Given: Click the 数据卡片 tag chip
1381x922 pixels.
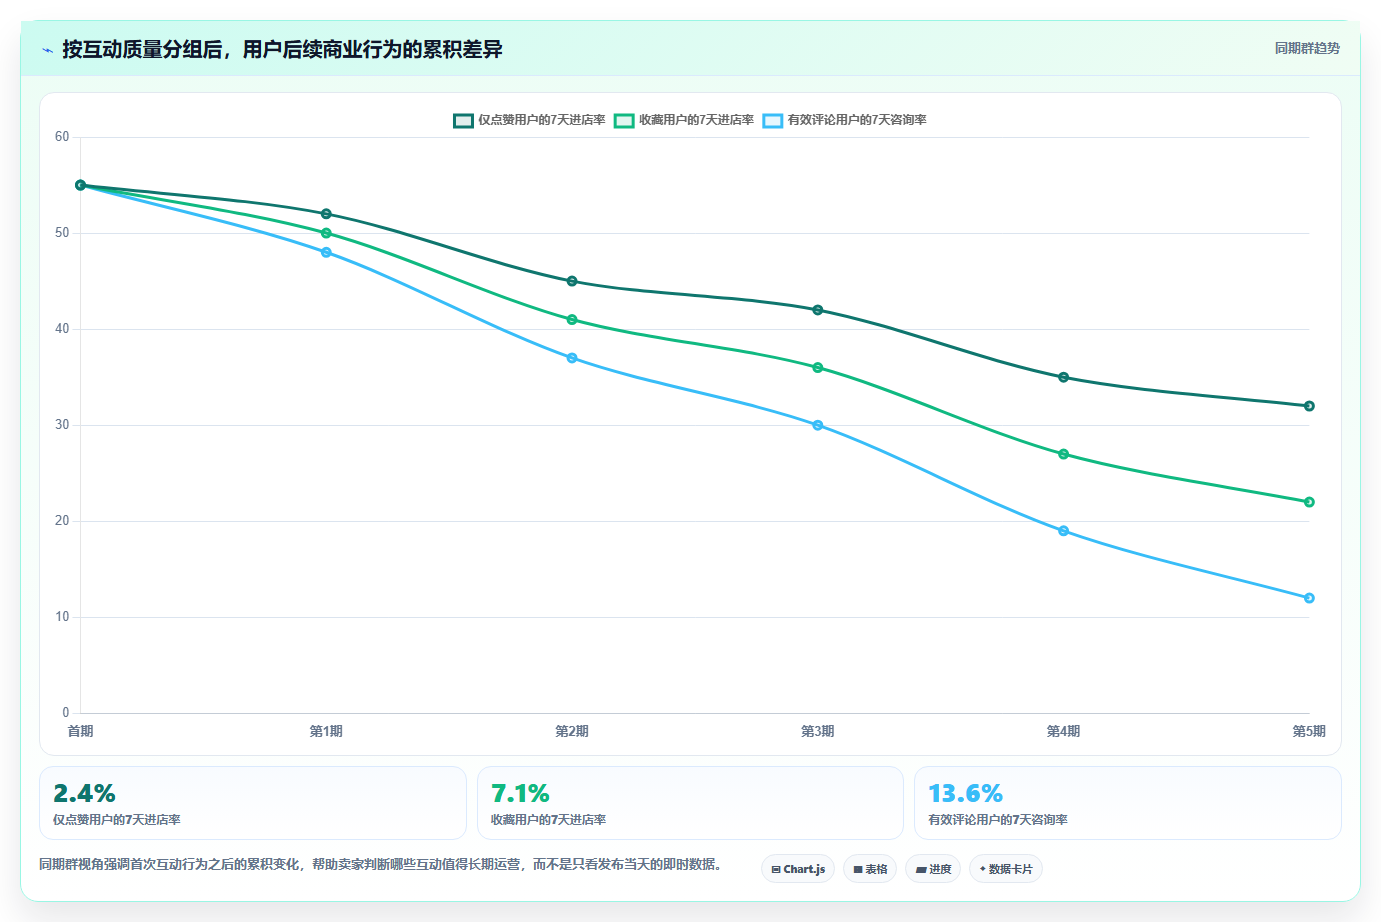Looking at the screenshot, I should point(1006,869).
